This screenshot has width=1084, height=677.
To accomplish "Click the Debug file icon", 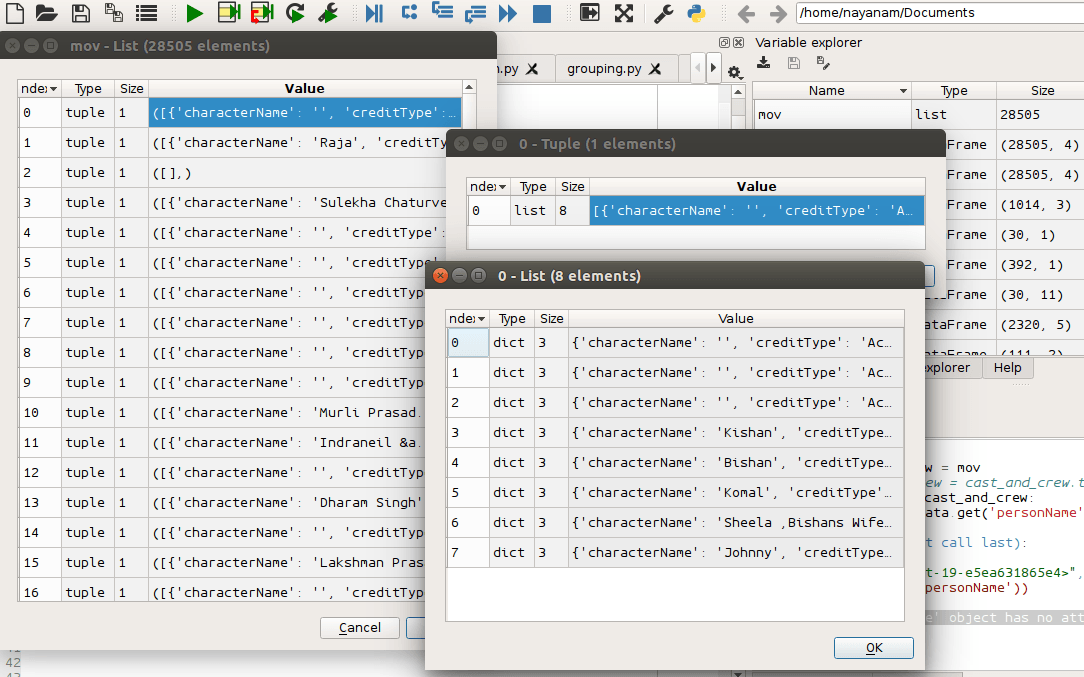I will pos(374,13).
